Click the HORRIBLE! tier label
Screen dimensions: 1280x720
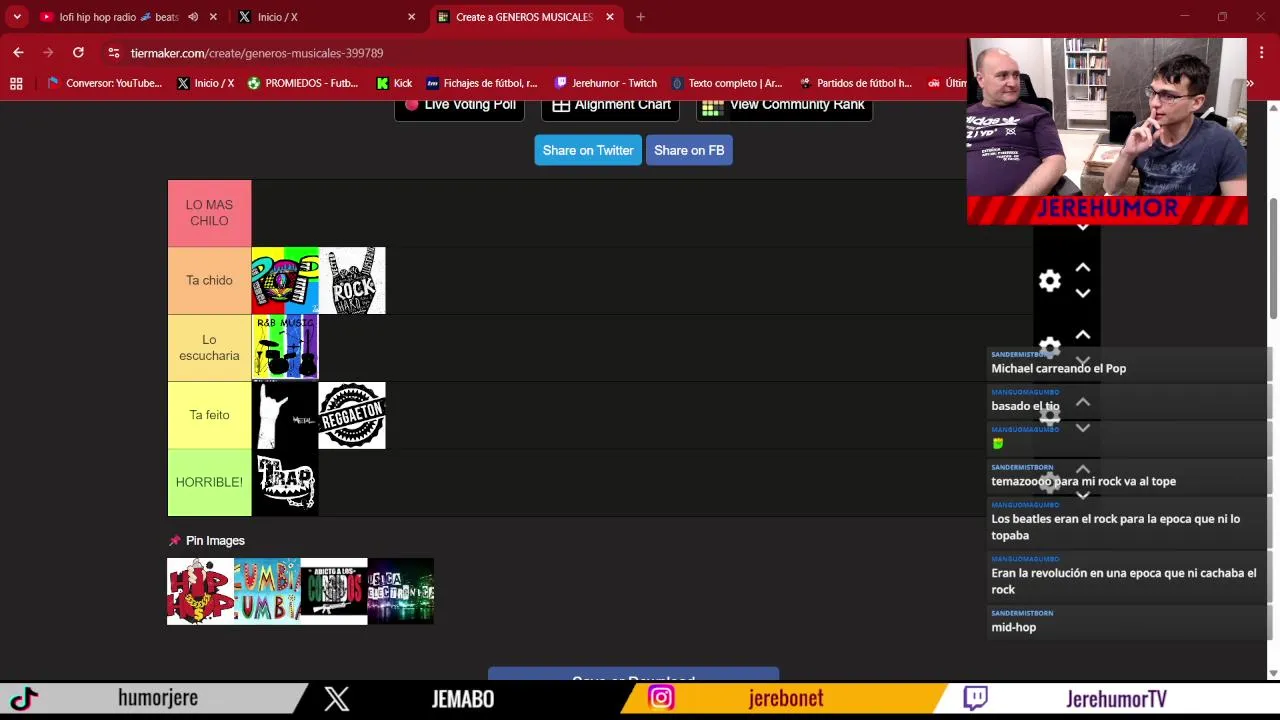pyautogui.click(x=209, y=482)
